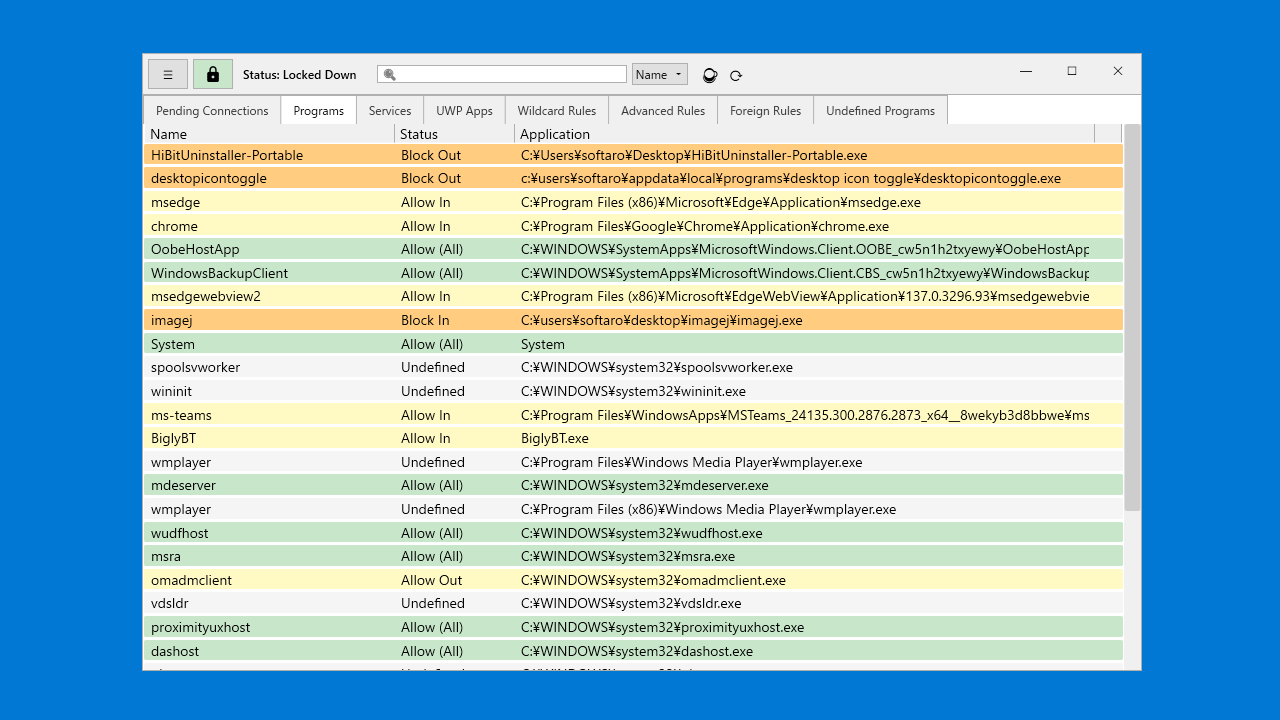
Task: Select the spoolsvworker row
Action: (x=633, y=367)
